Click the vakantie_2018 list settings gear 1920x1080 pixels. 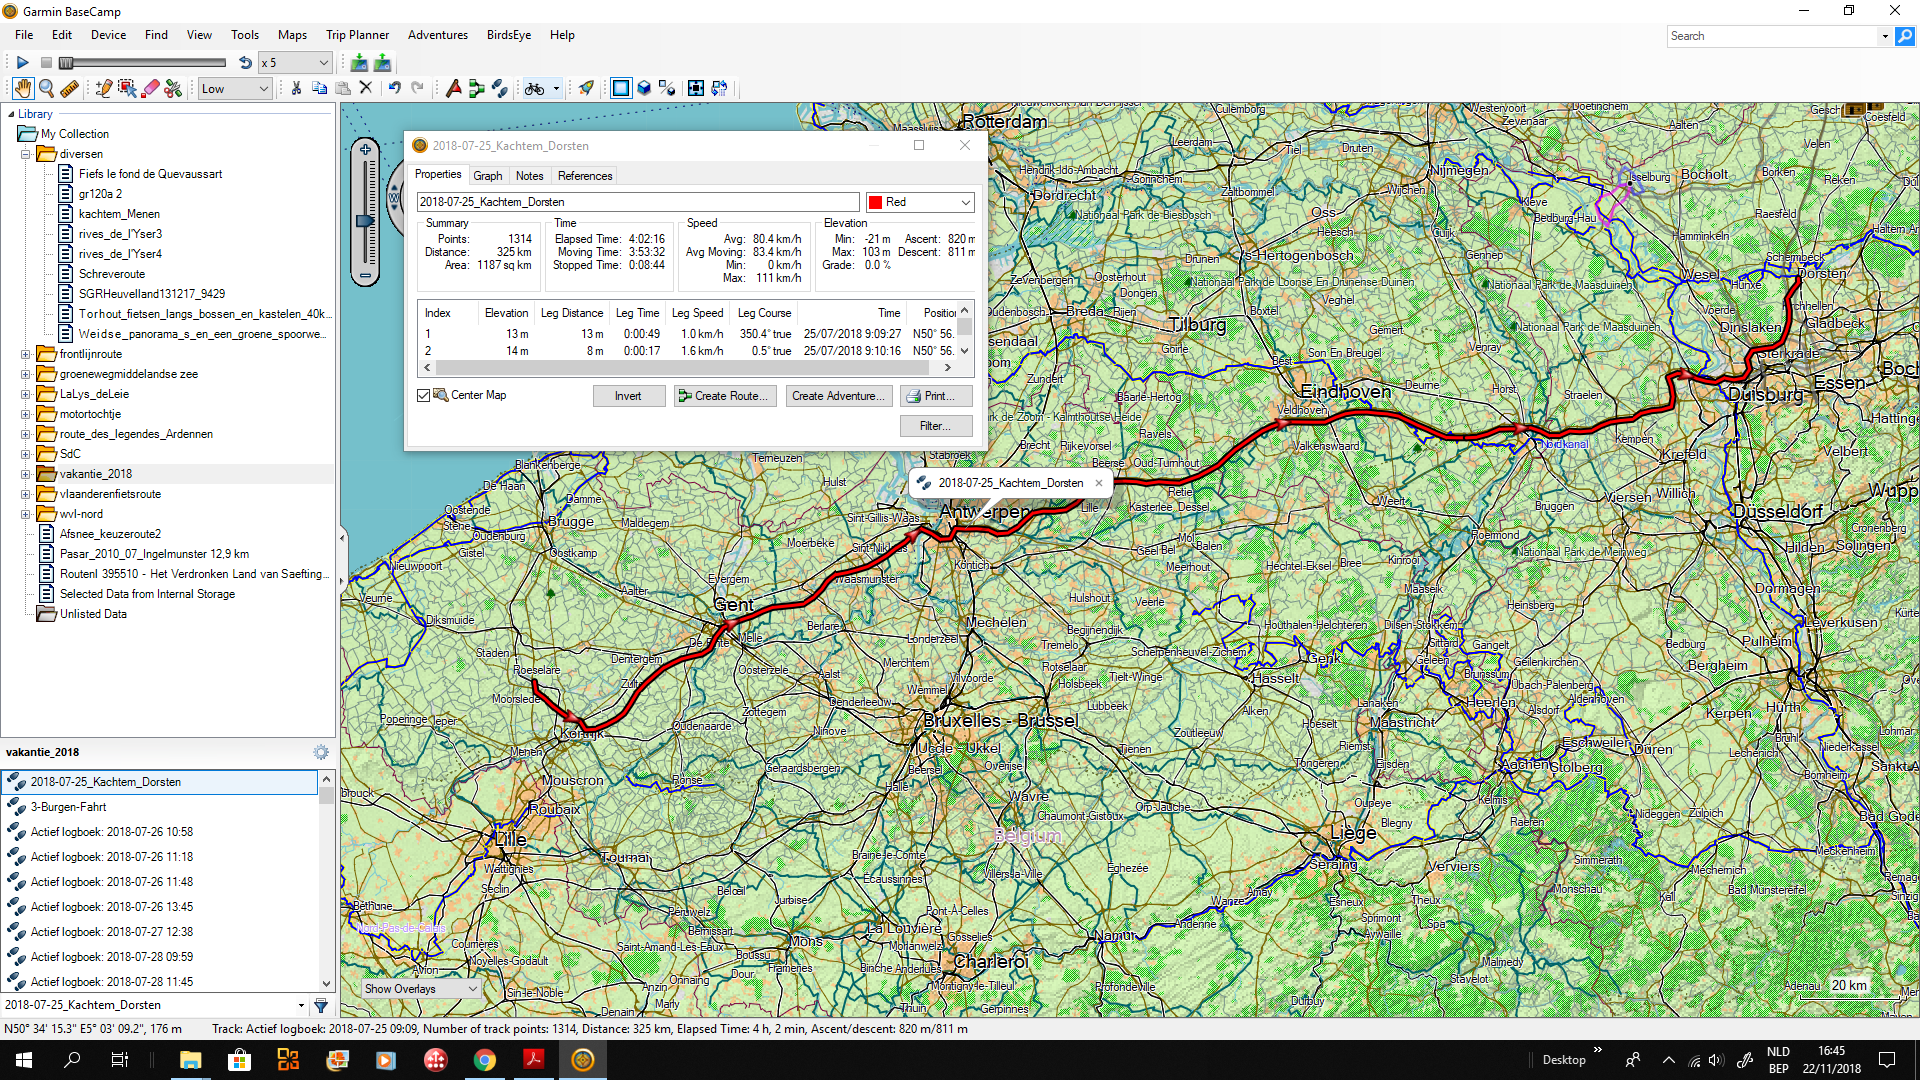321,752
